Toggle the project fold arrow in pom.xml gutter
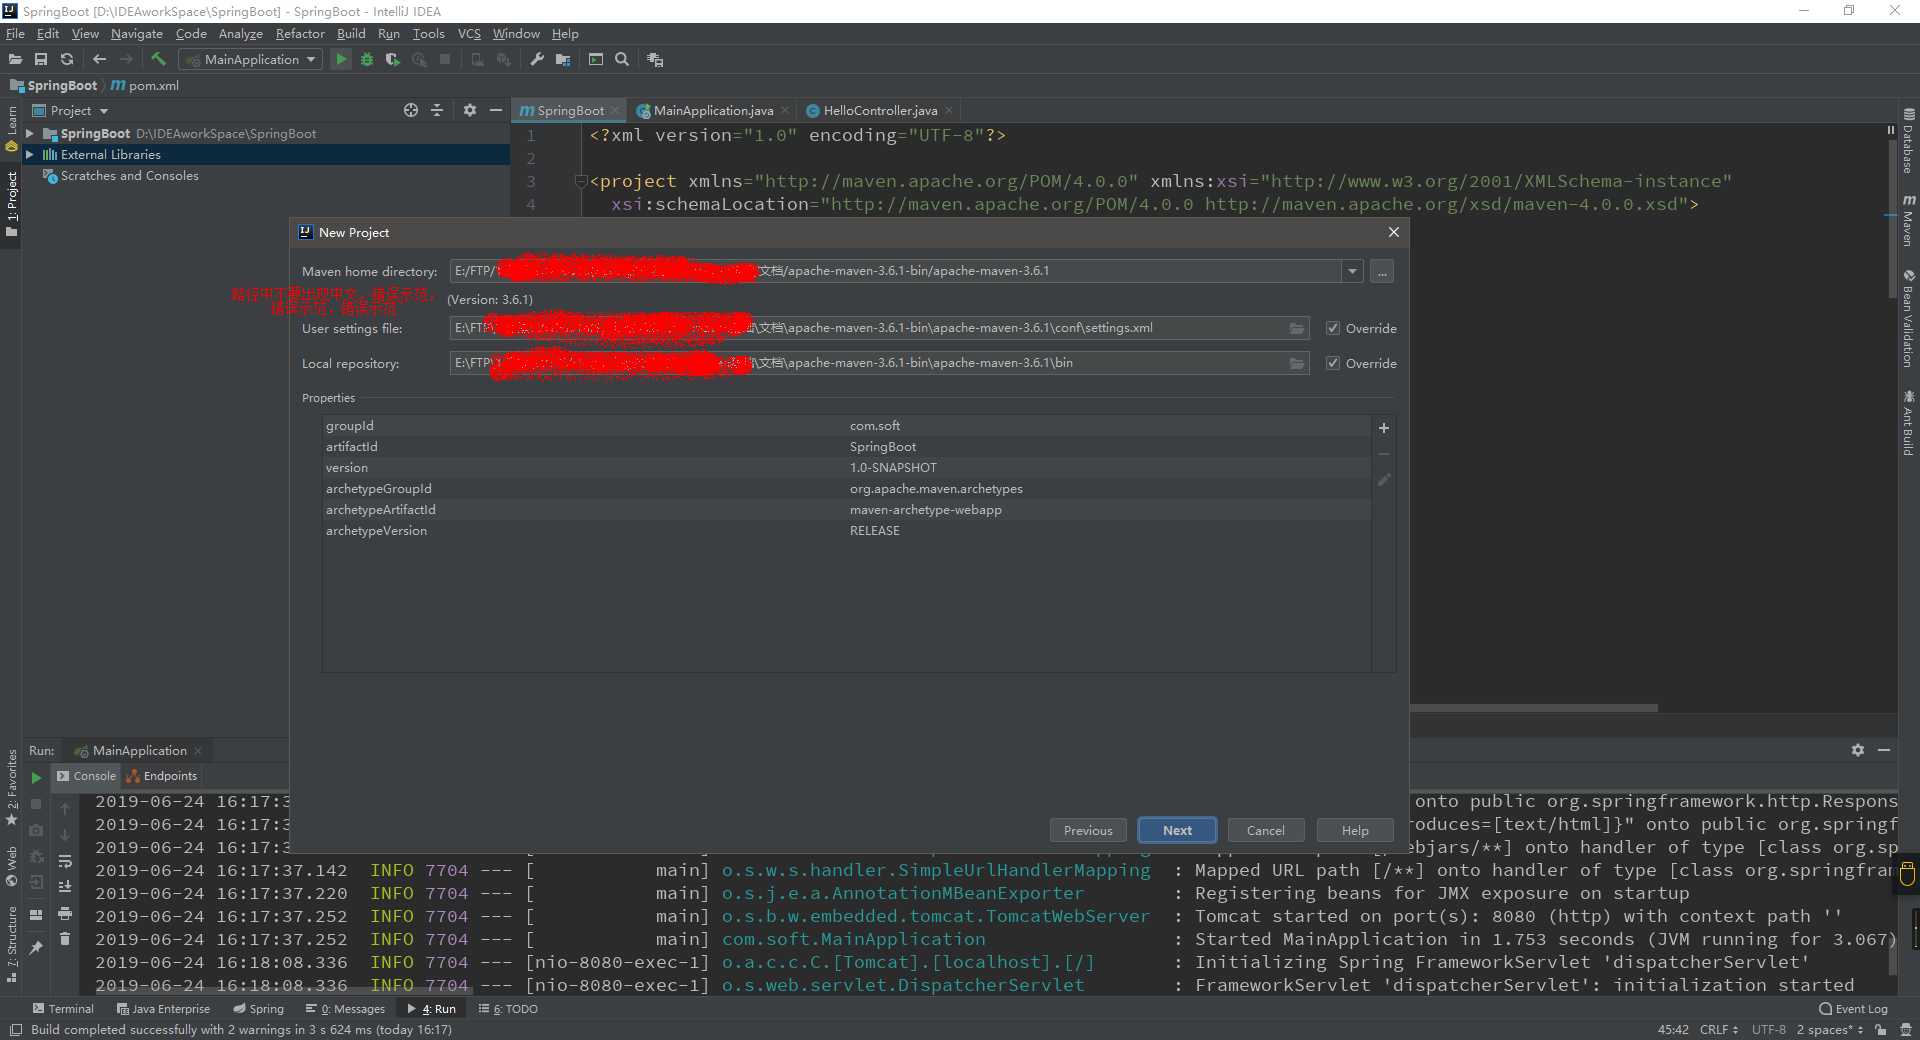1920x1040 pixels. (x=580, y=181)
